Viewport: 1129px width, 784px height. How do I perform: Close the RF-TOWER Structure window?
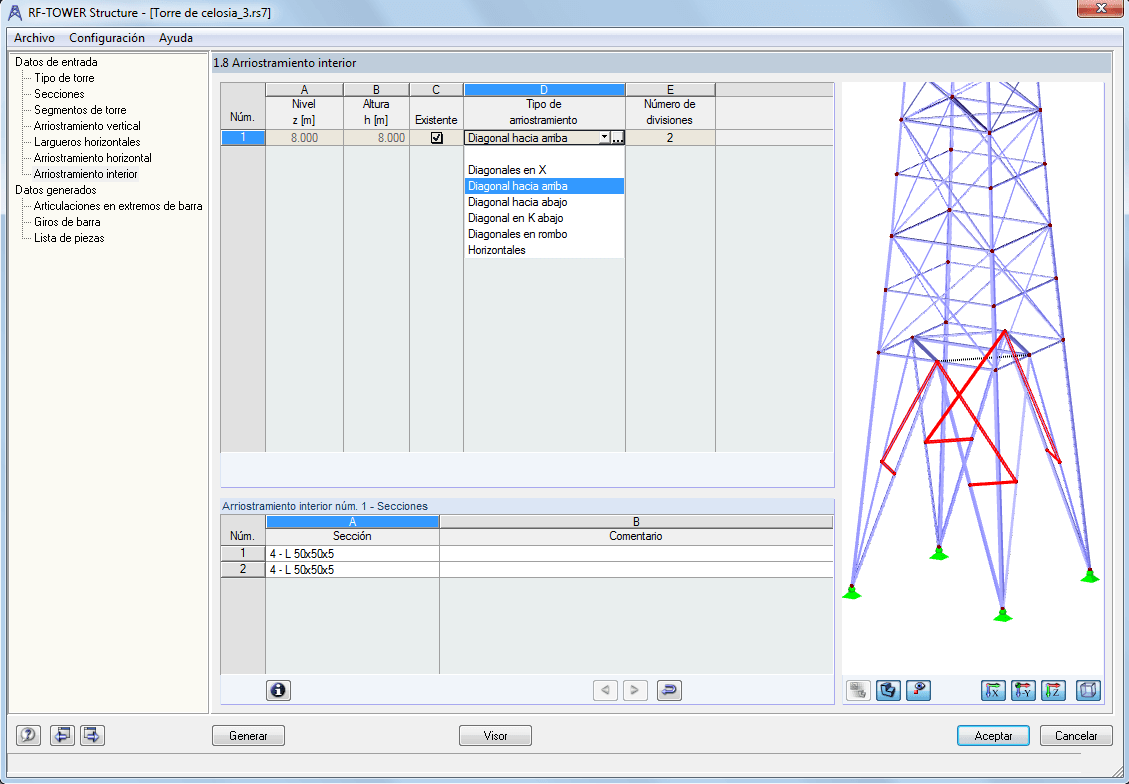(x=1099, y=9)
